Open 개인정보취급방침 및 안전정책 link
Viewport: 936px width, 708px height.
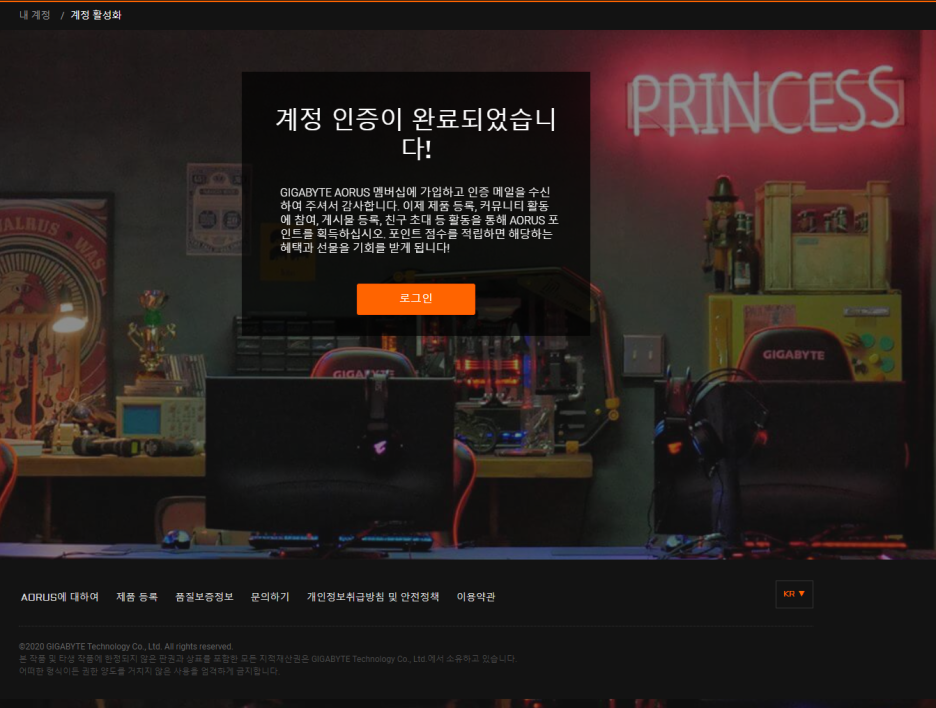pos(373,597)
